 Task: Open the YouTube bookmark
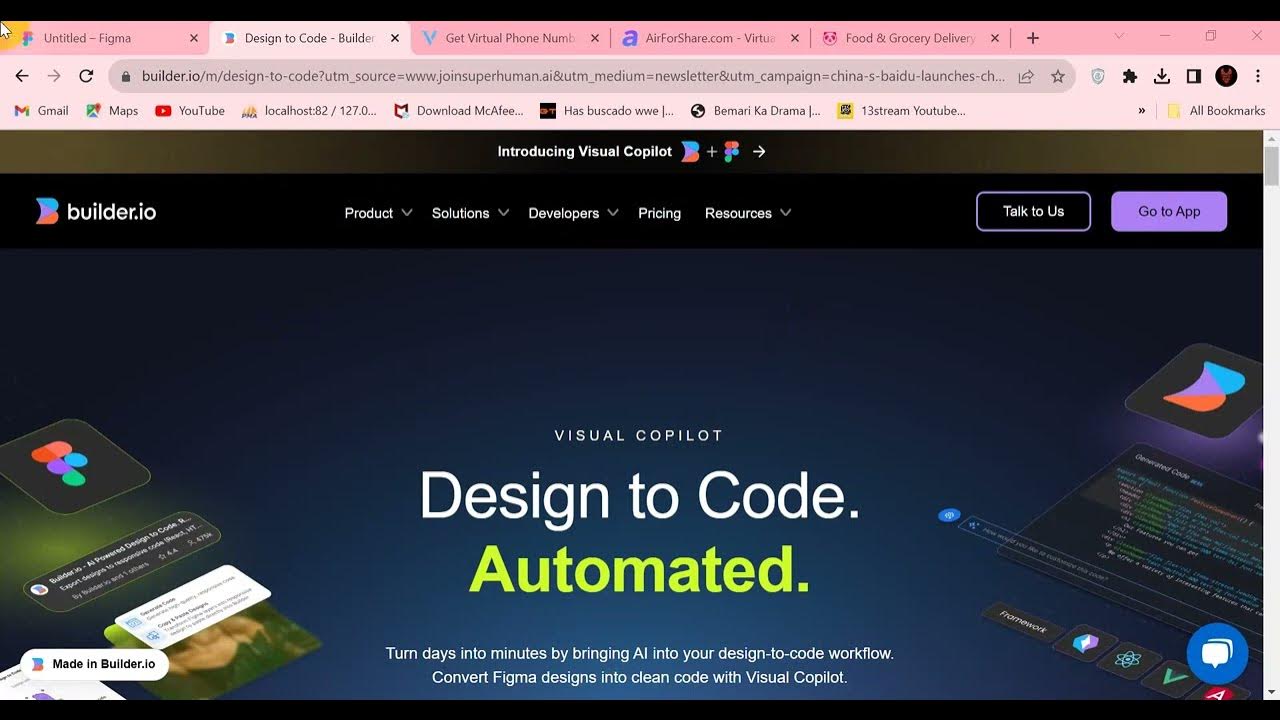click(190, 111)
